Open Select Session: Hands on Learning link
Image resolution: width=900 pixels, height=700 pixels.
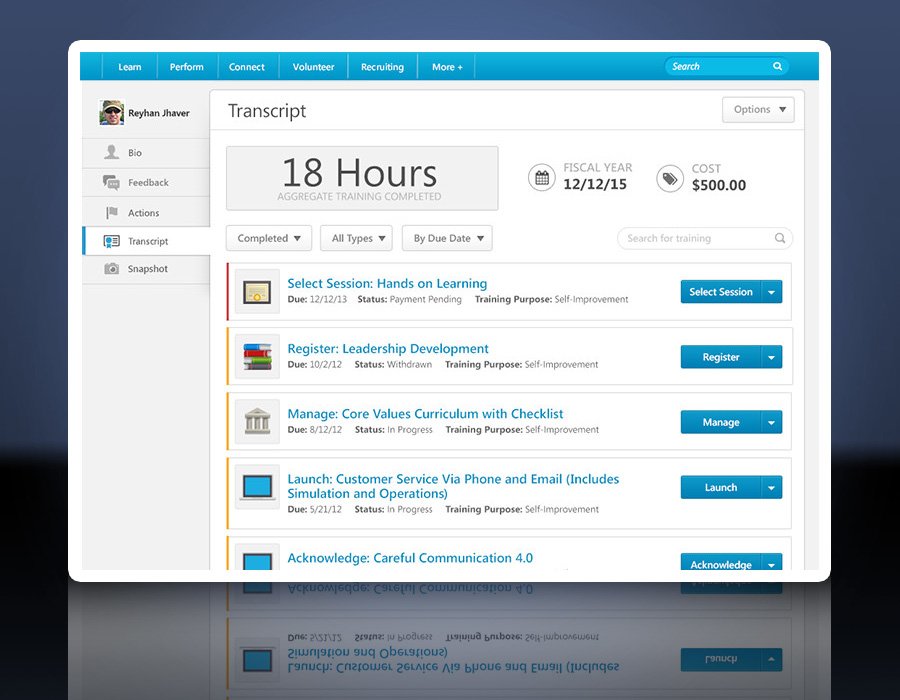(387, 283)
